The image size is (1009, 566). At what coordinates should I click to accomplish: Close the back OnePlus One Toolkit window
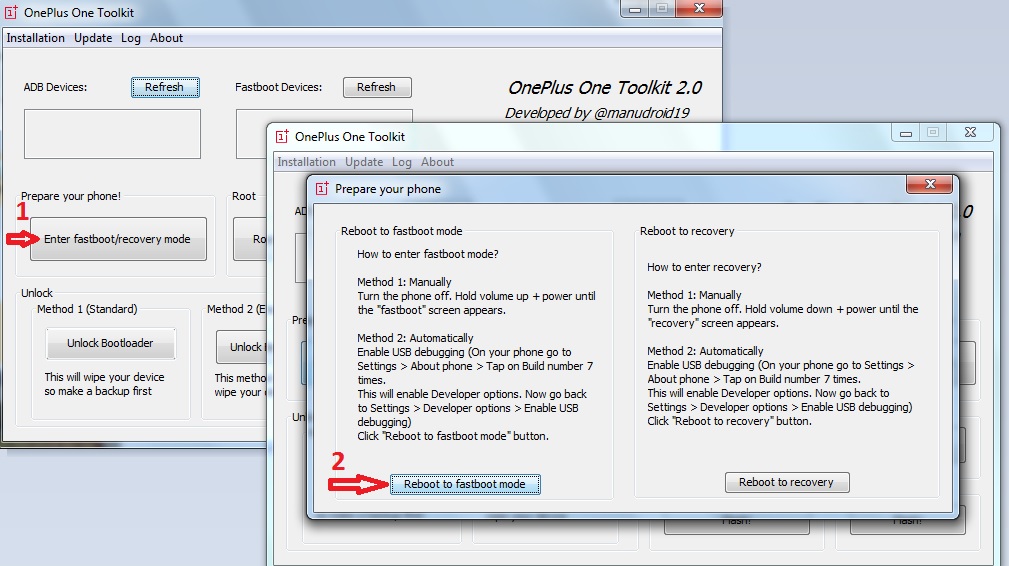(x=699, y=8)
